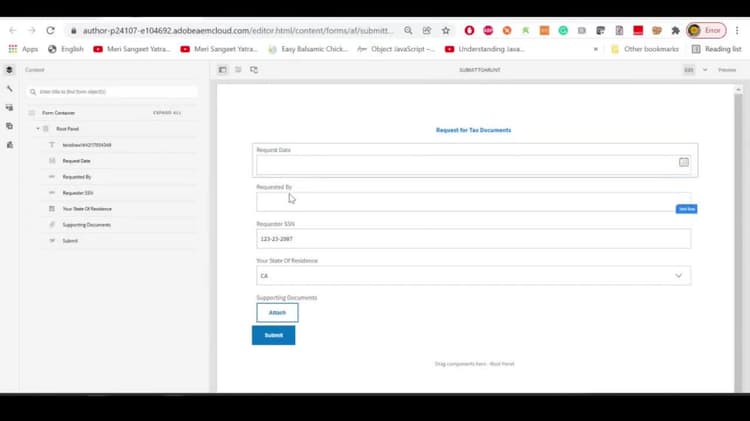
Task: Open the English bookmark
Action: point(66,49)
